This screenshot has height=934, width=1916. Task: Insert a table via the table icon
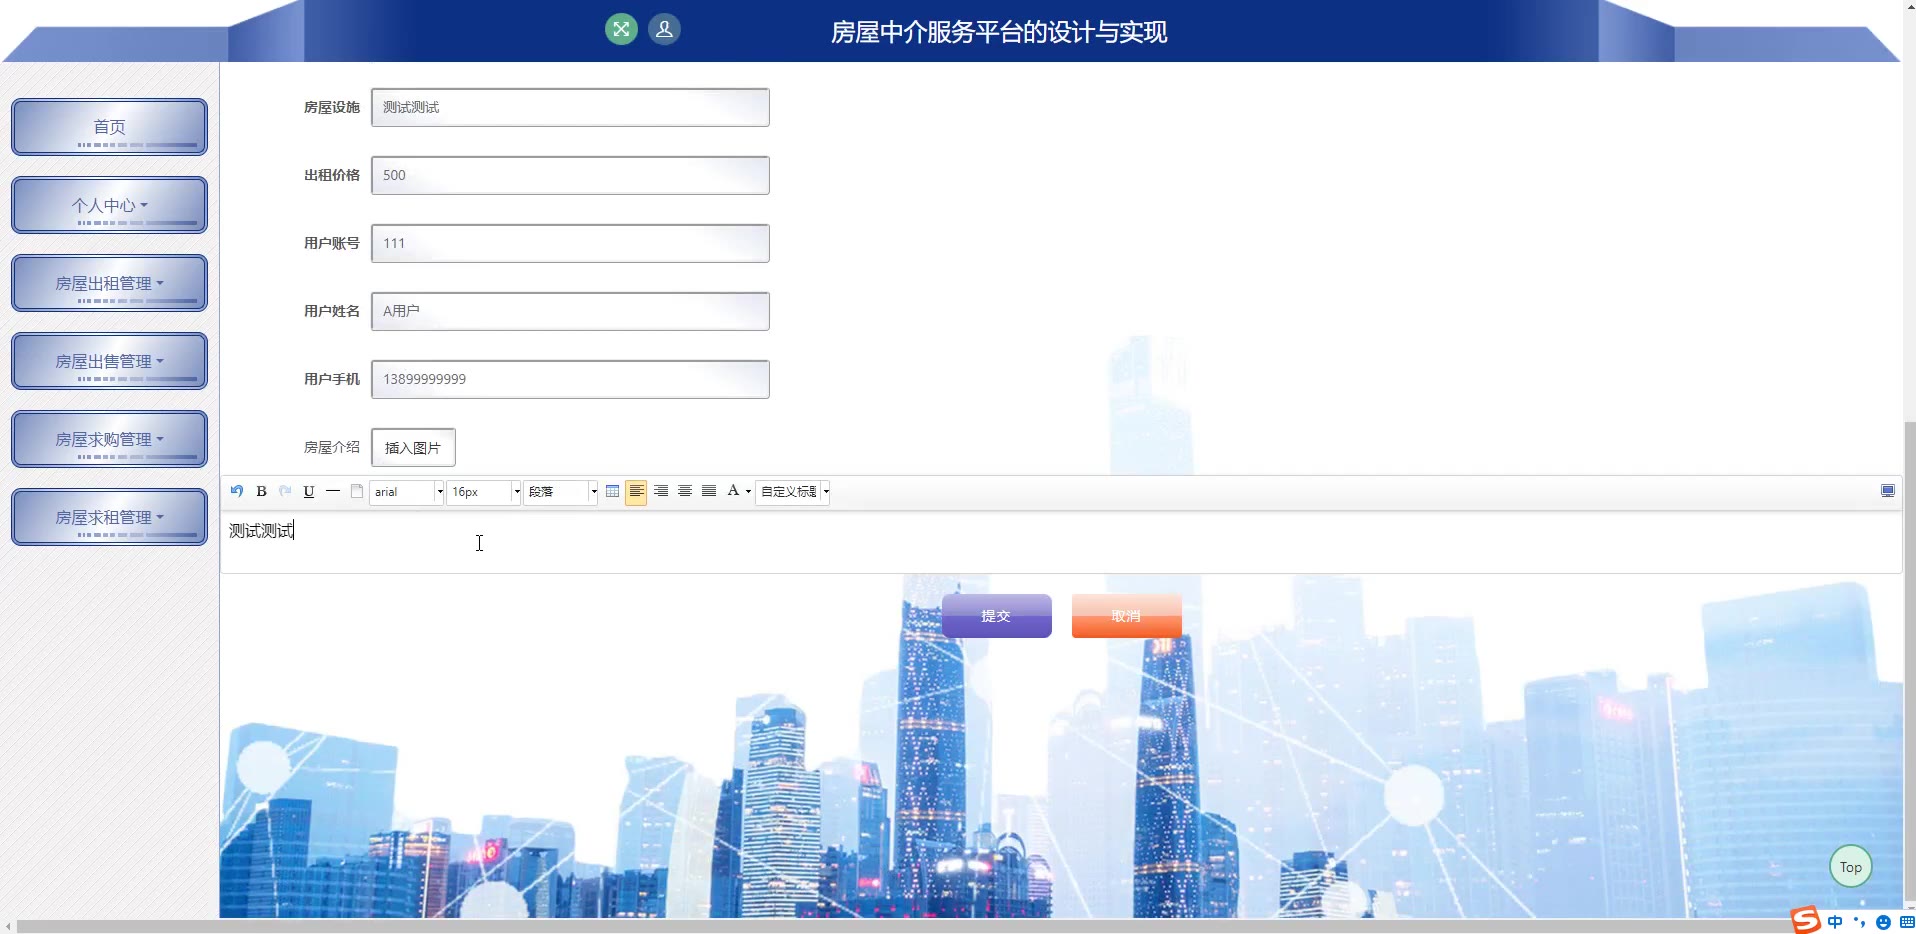(612, 491)
